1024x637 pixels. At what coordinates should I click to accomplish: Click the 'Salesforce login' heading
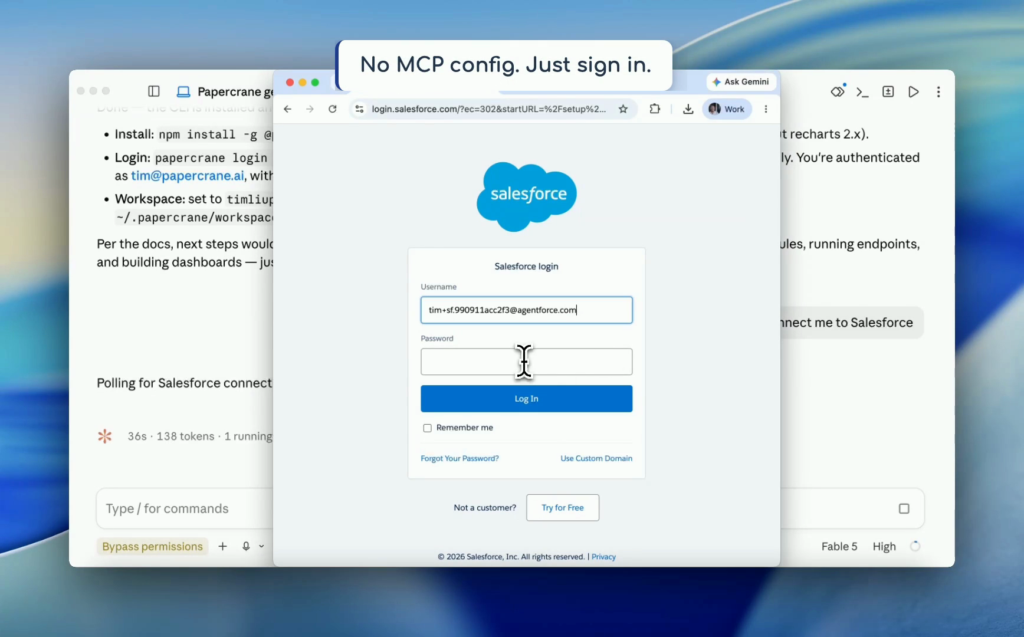pos(526,267)
